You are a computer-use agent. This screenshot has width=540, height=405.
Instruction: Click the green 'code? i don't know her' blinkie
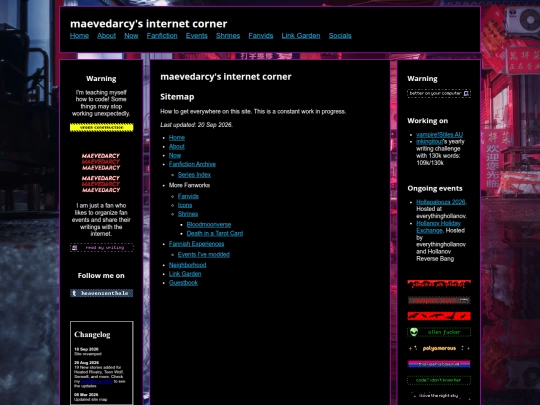(439, 380)
